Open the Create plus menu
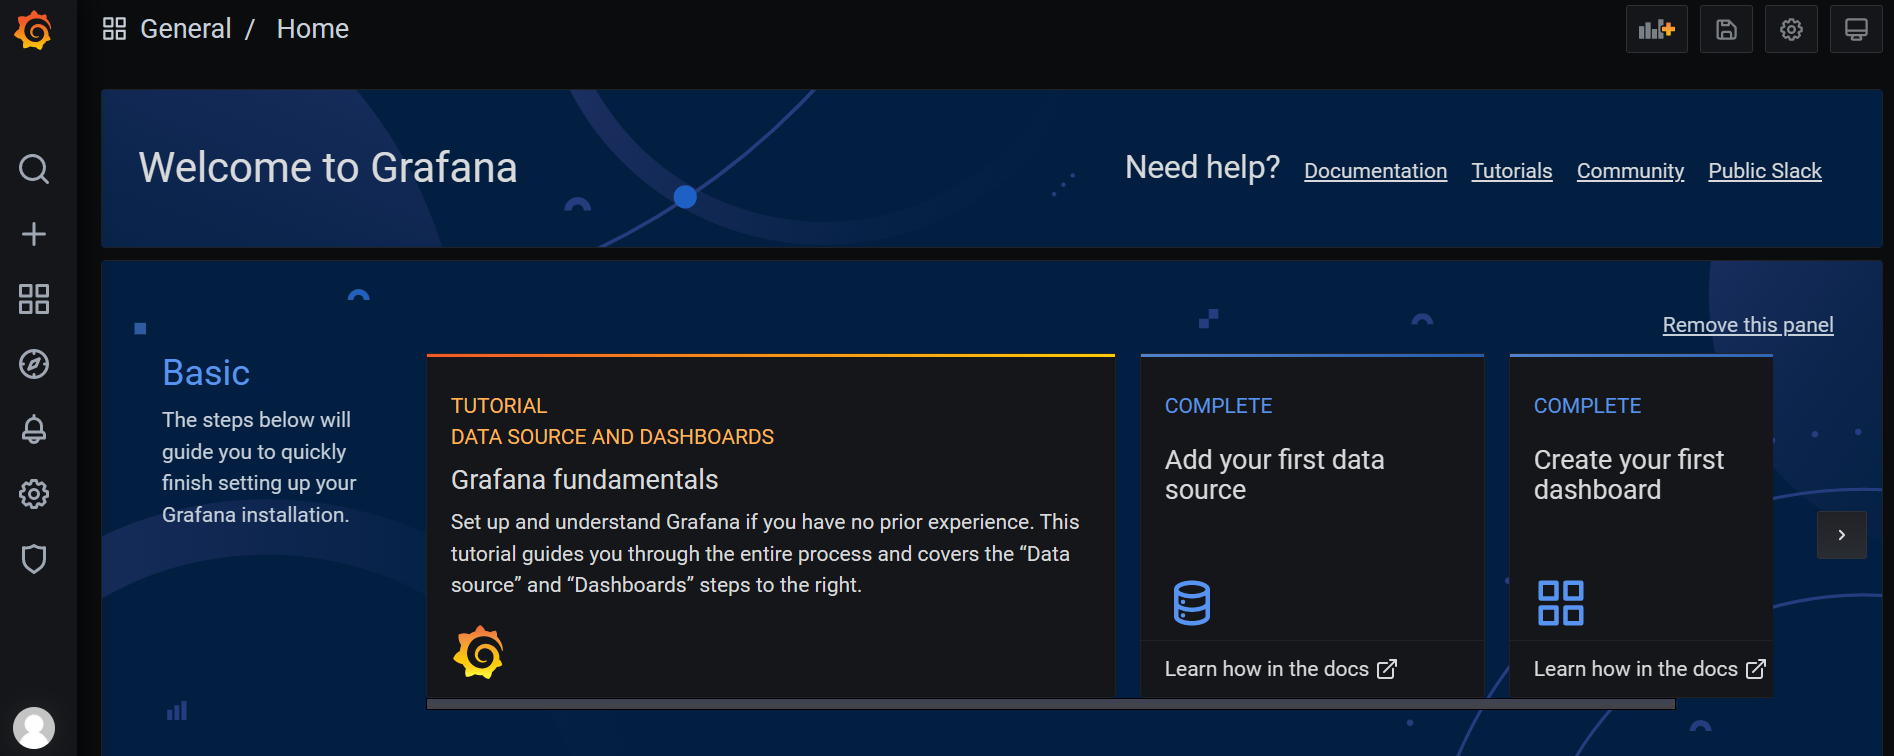This screenshot has width=1894, height=756. coord(34,234)
